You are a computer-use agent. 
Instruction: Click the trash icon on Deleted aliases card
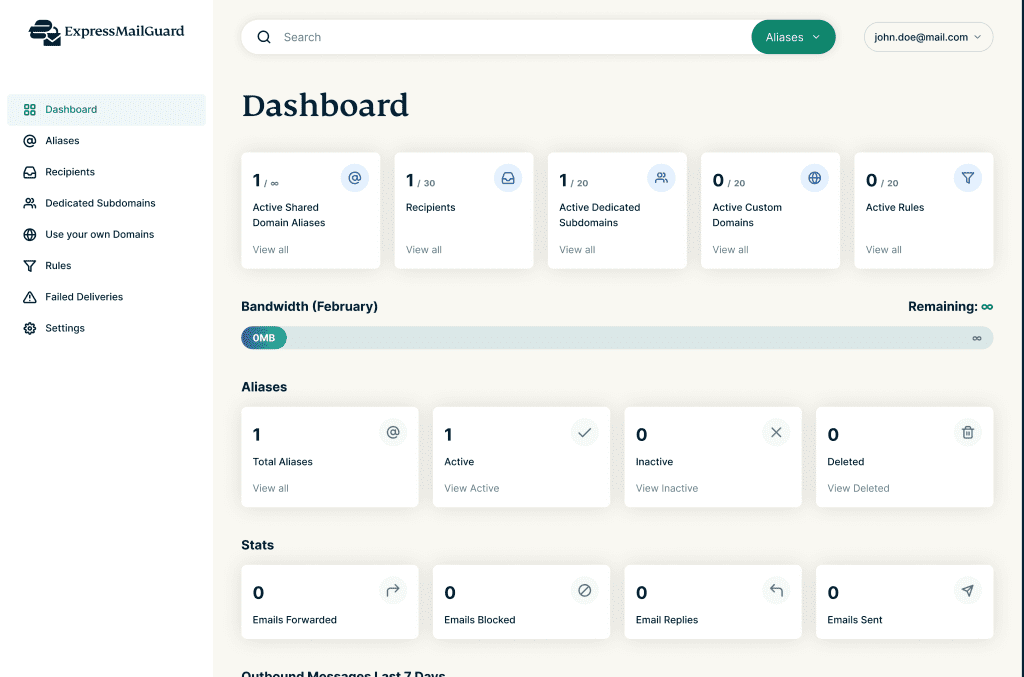(x=967, y=431)
